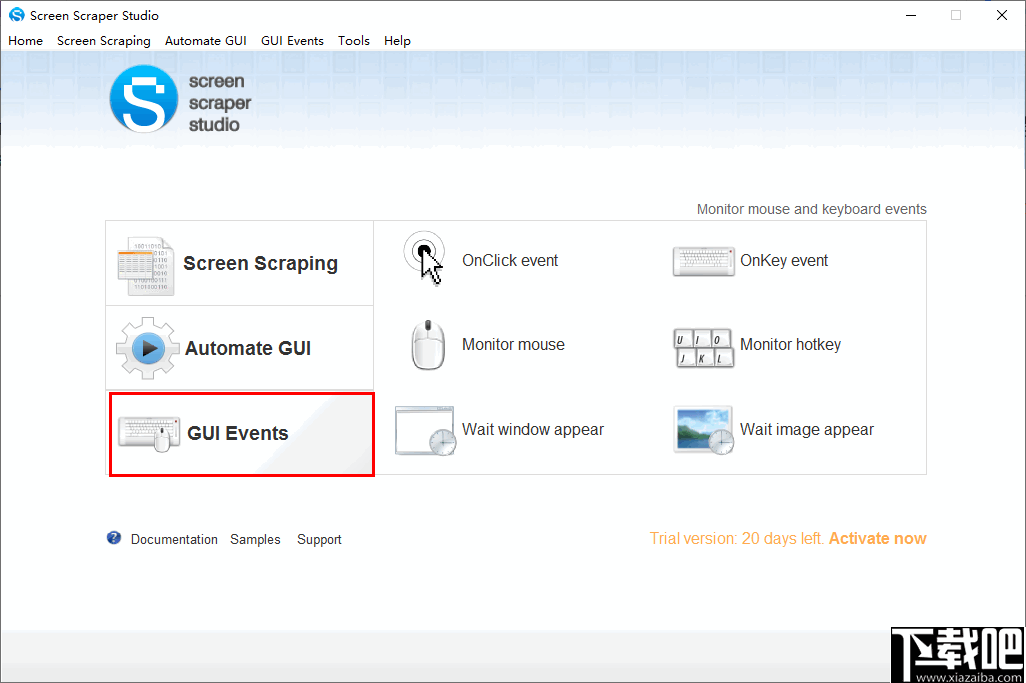The height and width of the screenshot is (683, 1026).
Task: Choose the Wait image appear option
Action: pyautogui.click(x=807, y=430)
